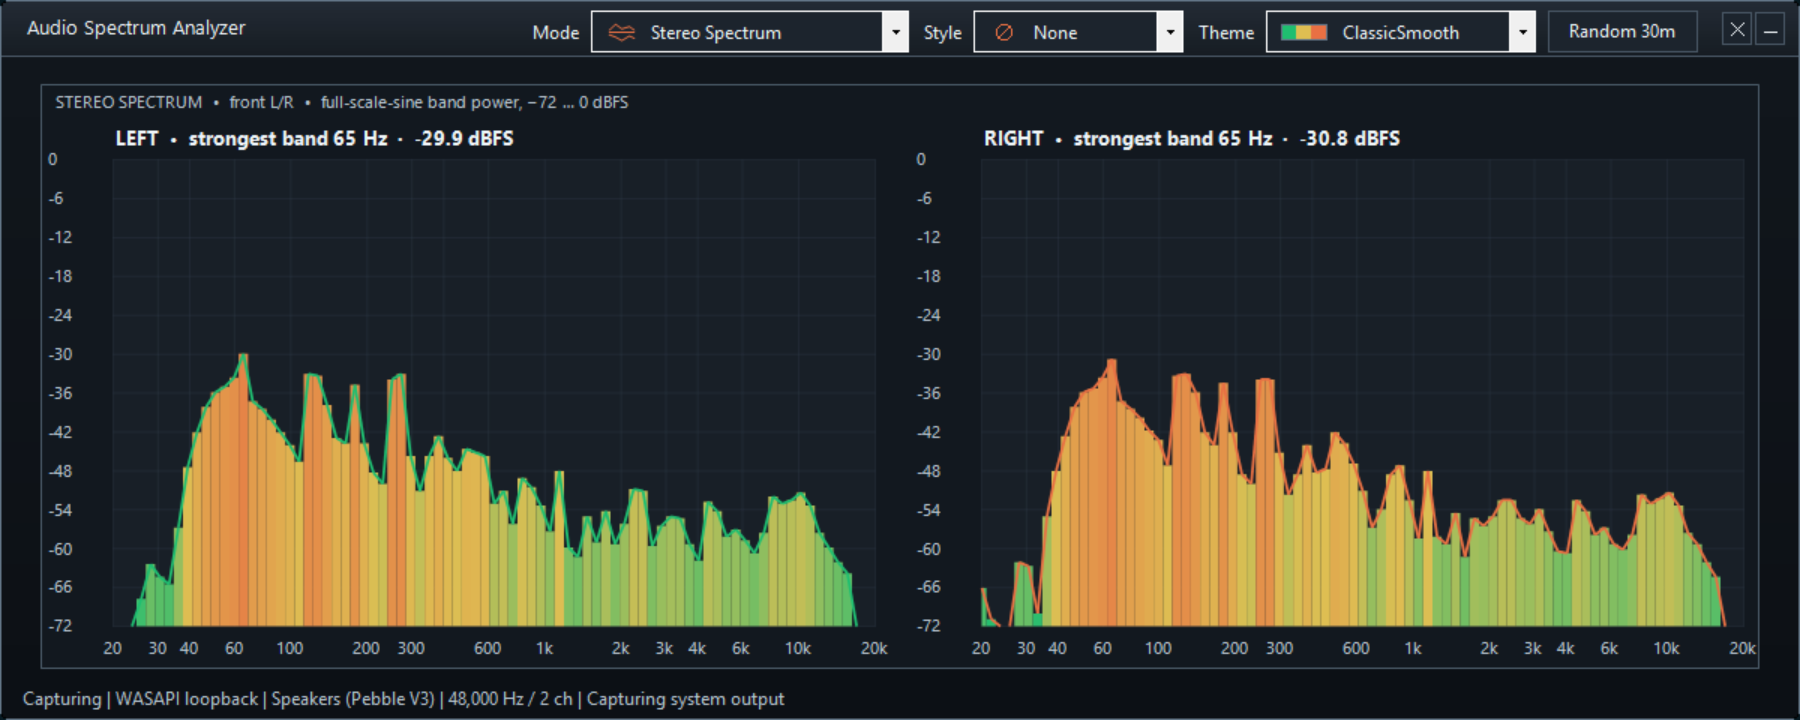Click the left chart 1k frequency label
The height and width of the screenshot is (720, 1800).
pos(544,649)
